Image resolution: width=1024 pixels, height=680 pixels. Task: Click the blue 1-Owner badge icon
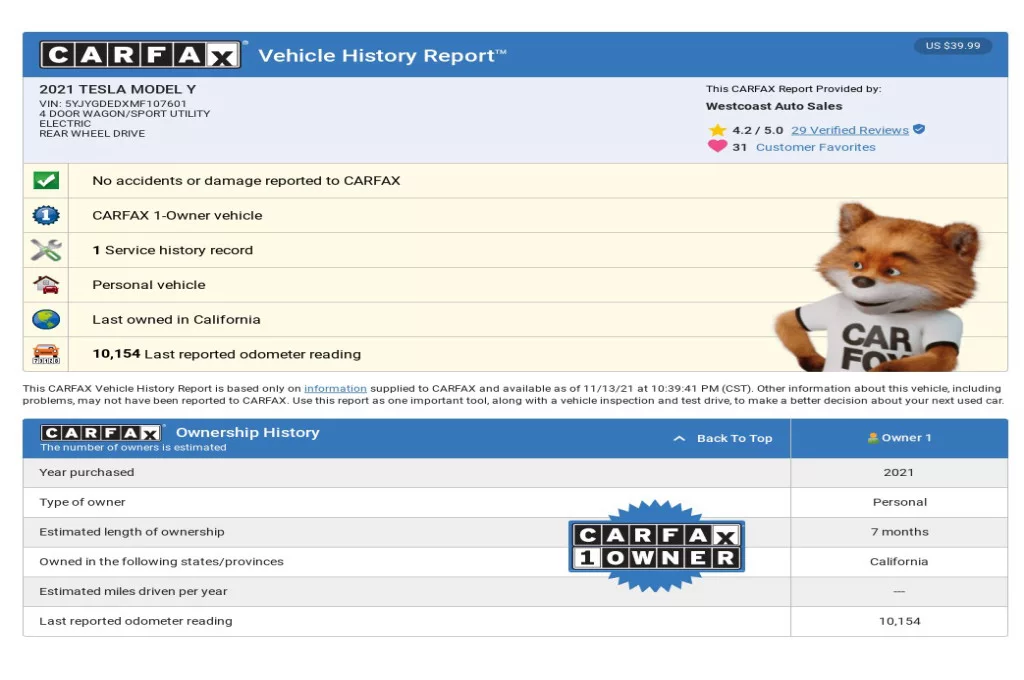[46, 215]
